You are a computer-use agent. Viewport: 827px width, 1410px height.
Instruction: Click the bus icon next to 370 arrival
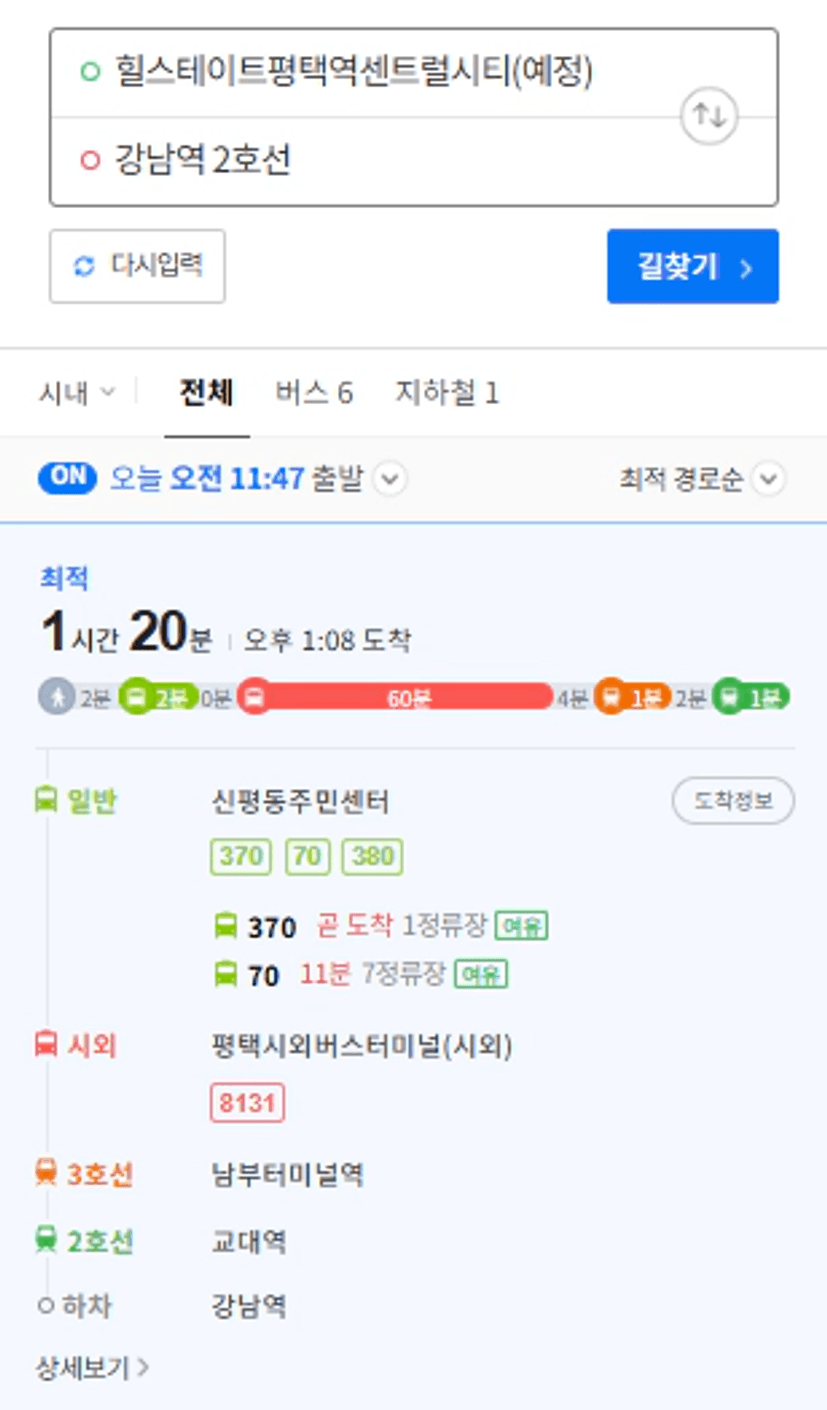coord(226,926)
